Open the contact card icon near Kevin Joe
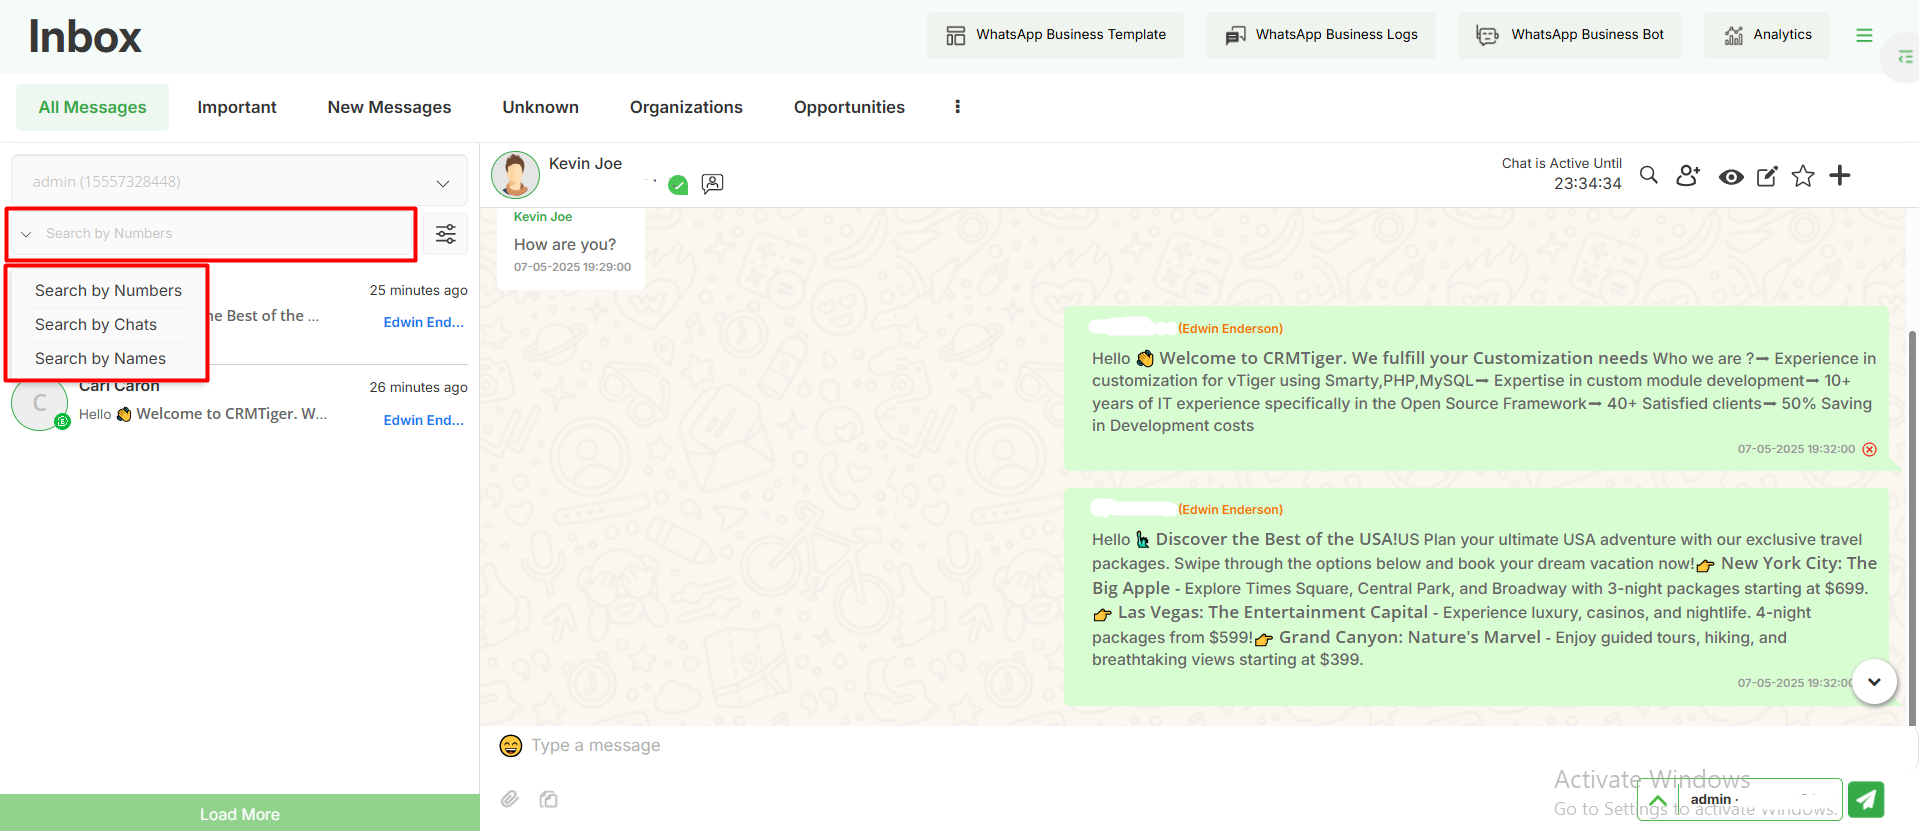Viewport: 1919px width, 831px height. [x=712, y=184]
